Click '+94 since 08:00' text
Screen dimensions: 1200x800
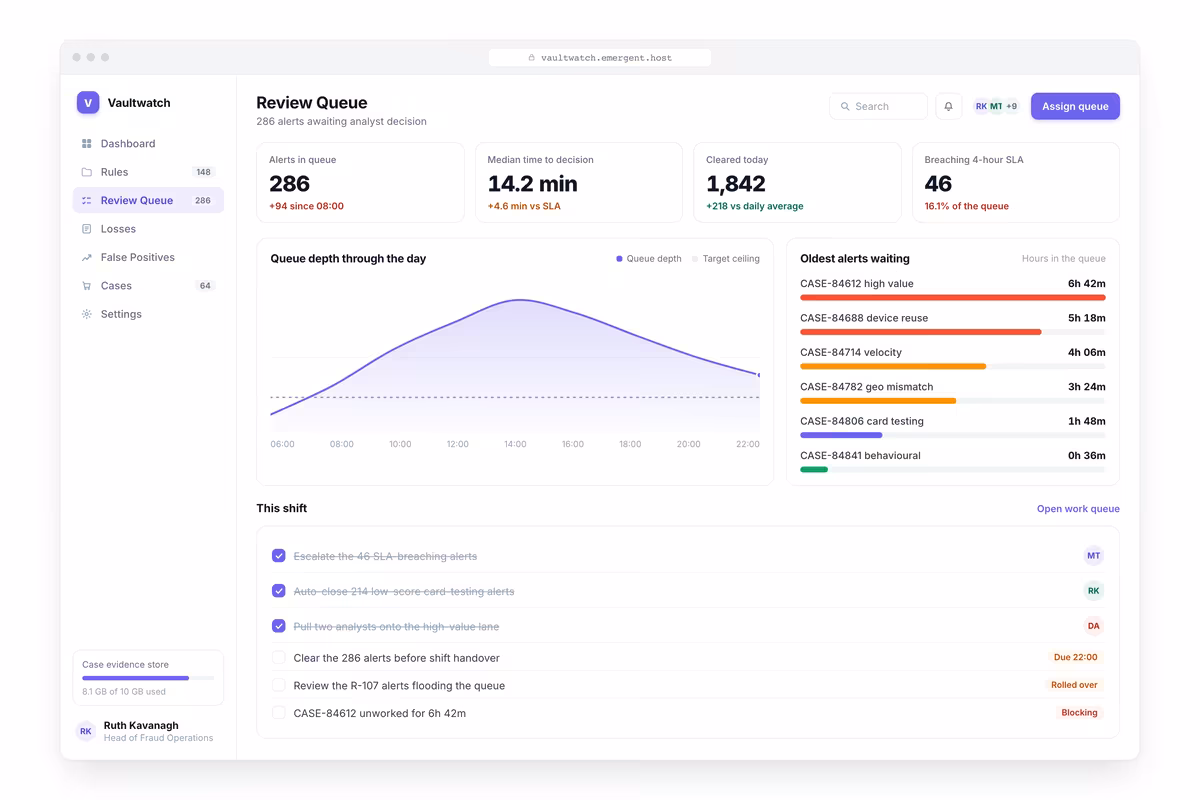coord(306,206)
